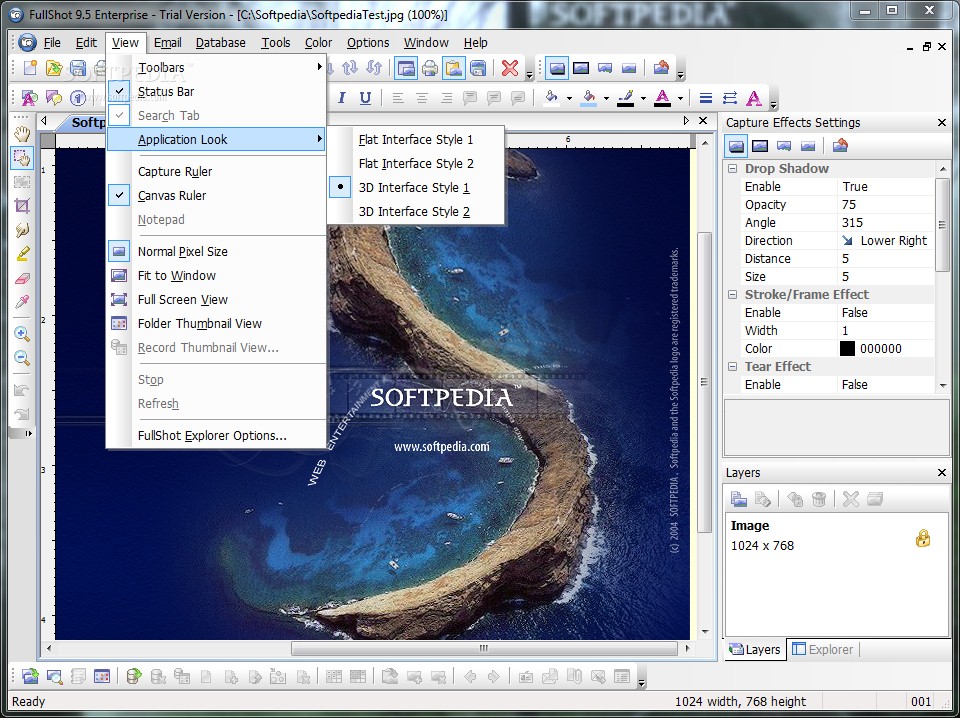Click the thumbnail grid icon in bottom toolbar
This screenshot has width=960, height=718.
click(102, 676)
